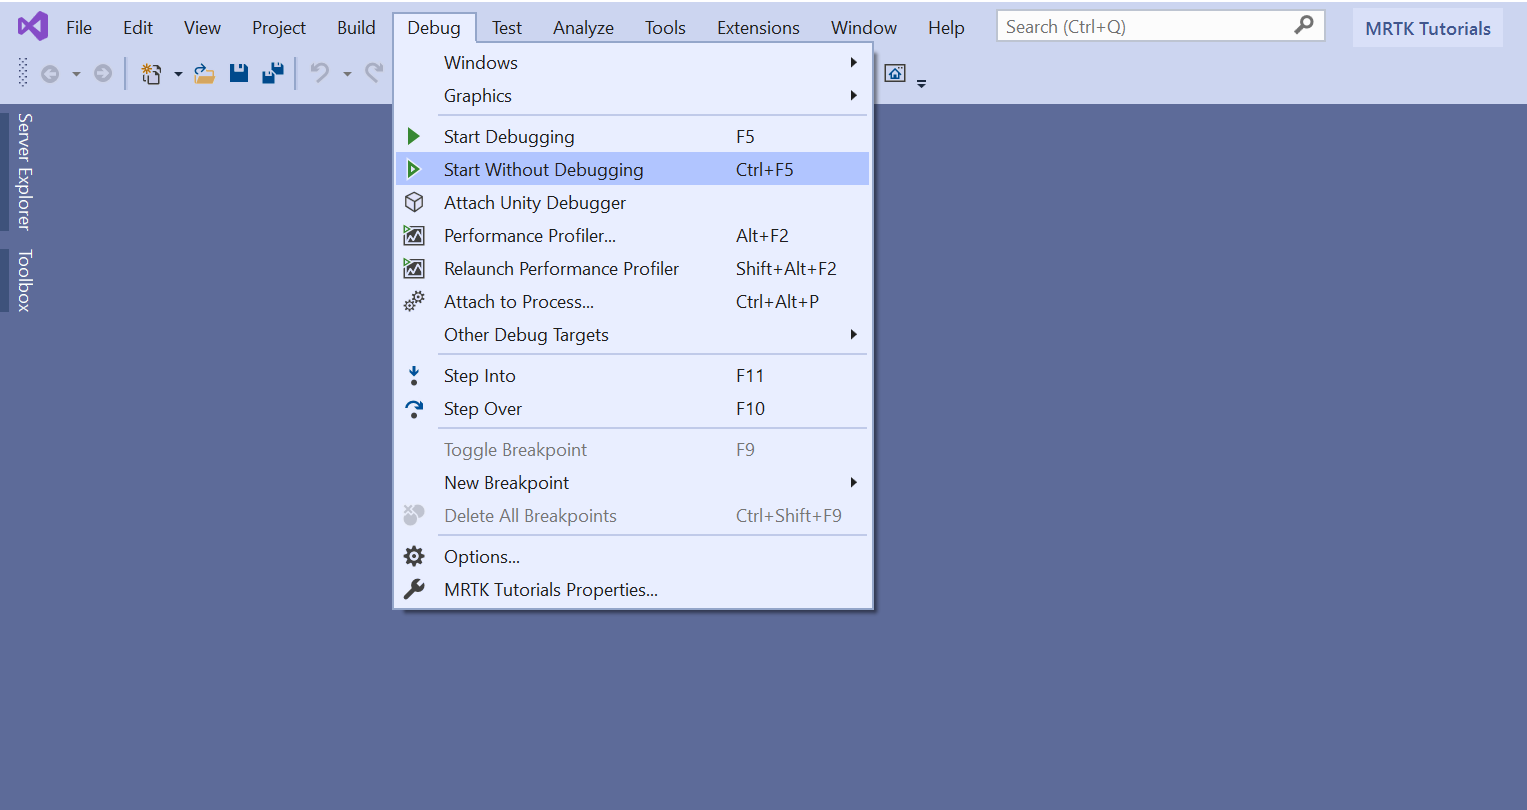This screenshot has width=1527, height=810.
Task: Click the Navigate Backward arrow icon
Action: tap(50, 73)
